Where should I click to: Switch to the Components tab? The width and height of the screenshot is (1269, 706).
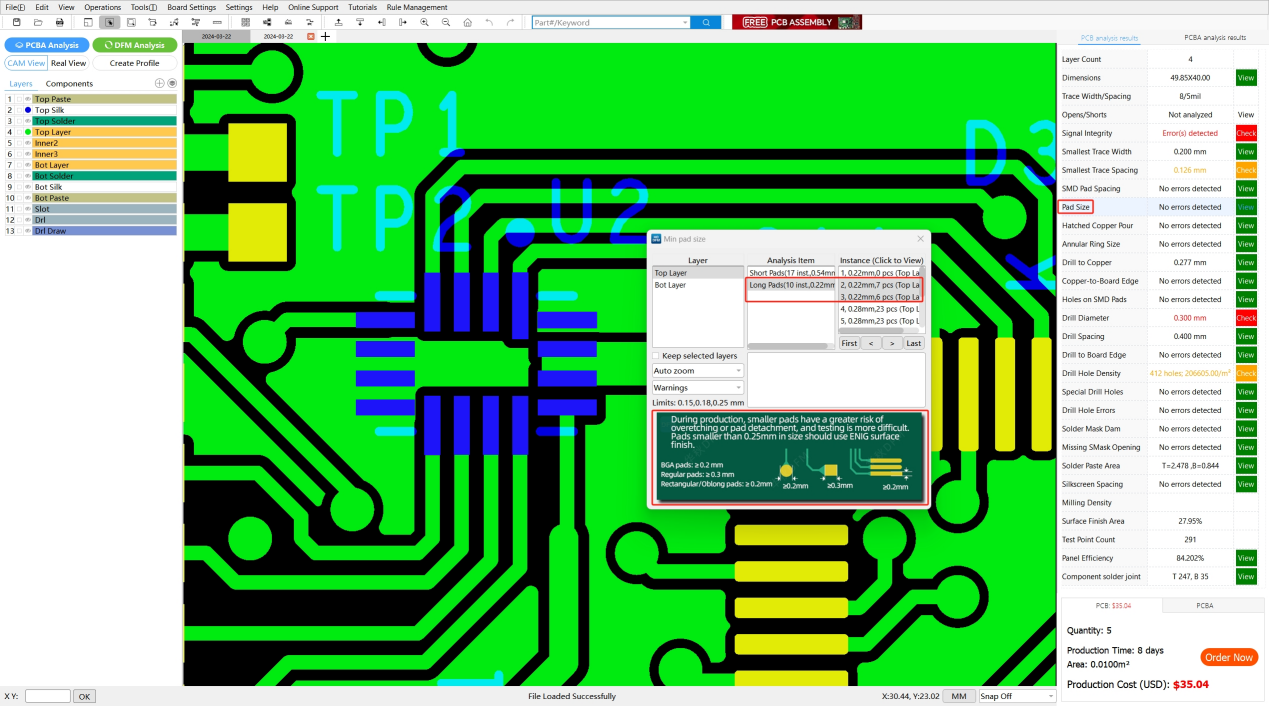pyautogui.click(x=69, y=84)
